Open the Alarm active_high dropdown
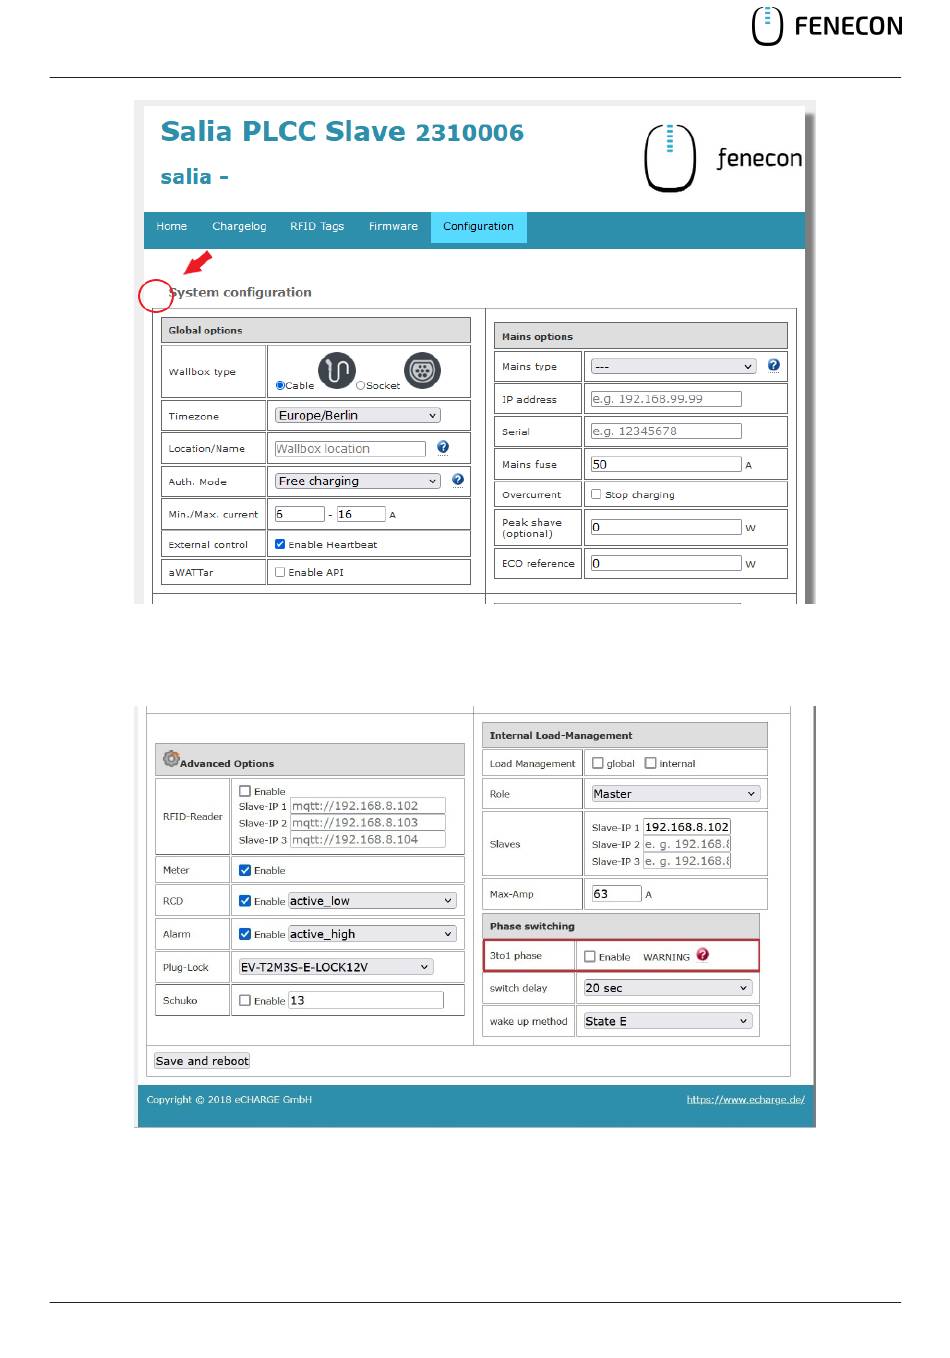The width and height of the screenshot is (950, 1358). click(x=372, y=934)
